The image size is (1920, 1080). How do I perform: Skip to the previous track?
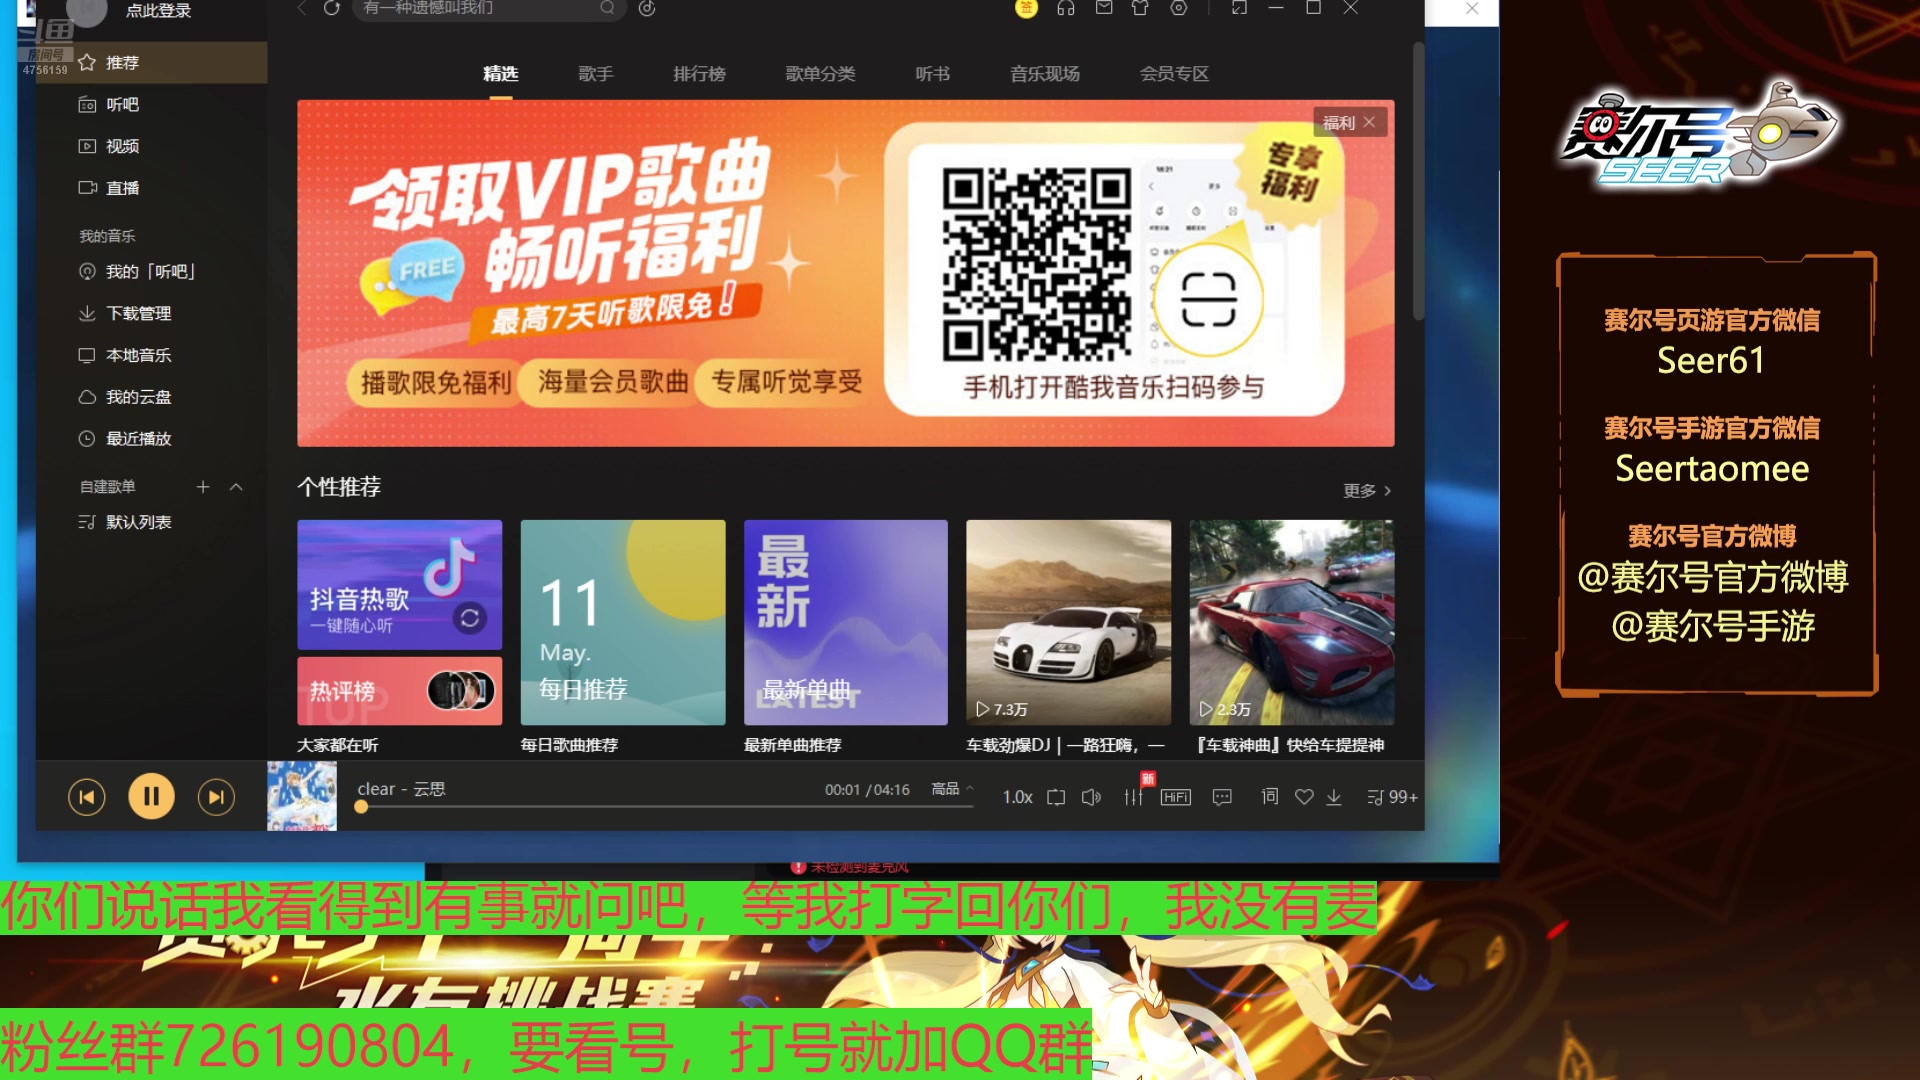click(x=87, y=797)
